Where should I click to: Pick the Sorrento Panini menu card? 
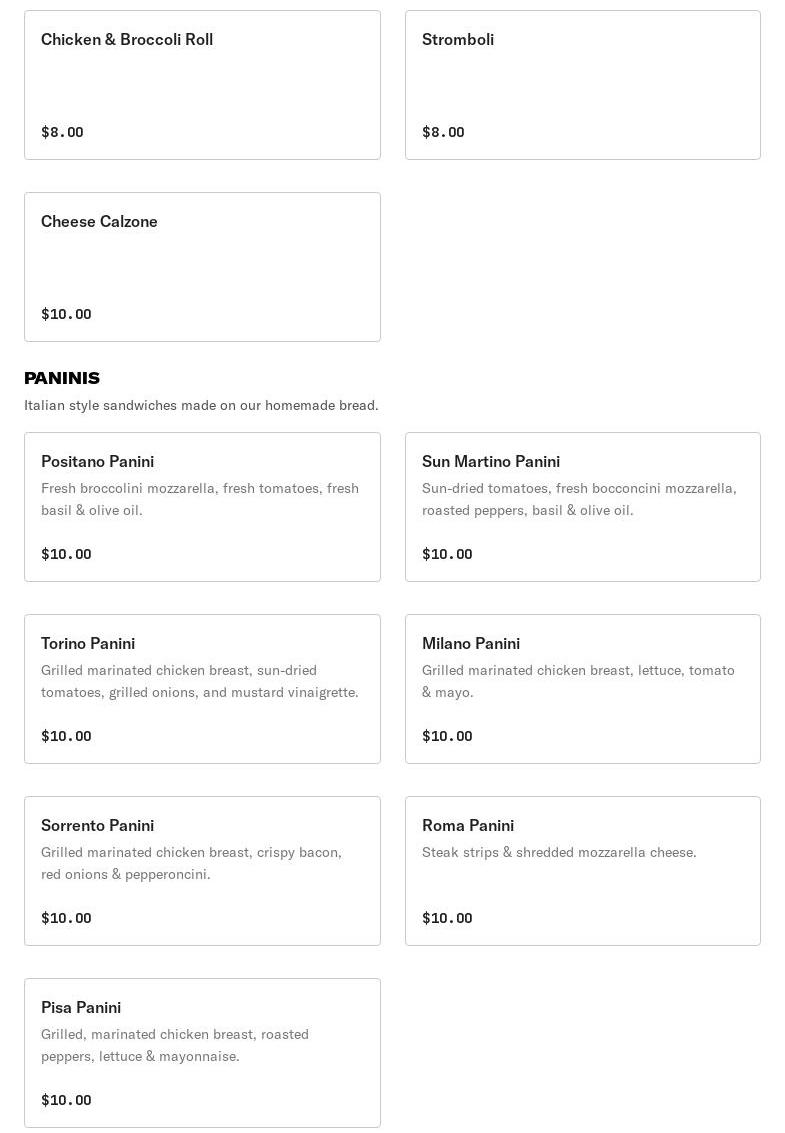tap(202, 871)
